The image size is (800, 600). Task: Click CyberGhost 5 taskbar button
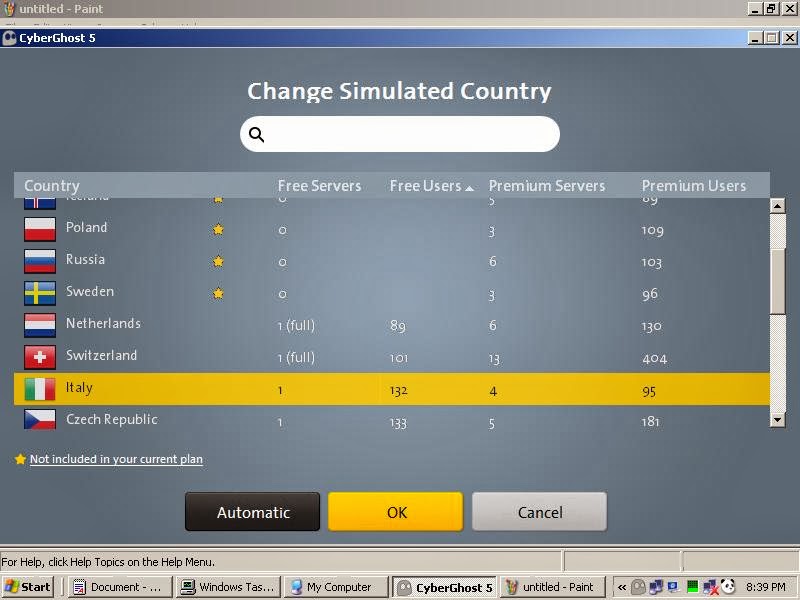tap(445, 587)
